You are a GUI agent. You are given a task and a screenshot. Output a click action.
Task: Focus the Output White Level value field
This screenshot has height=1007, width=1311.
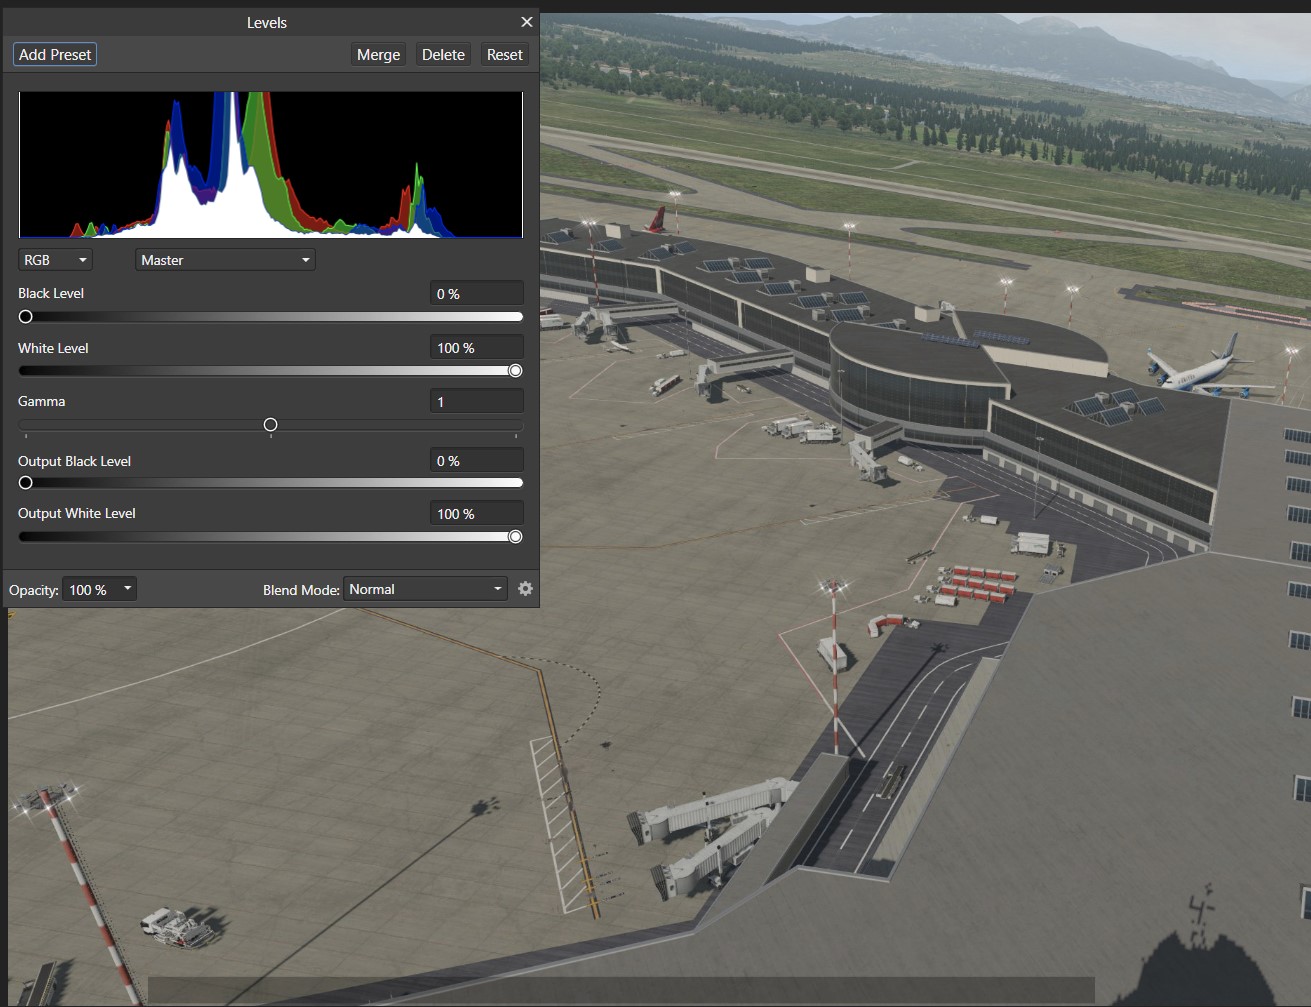(x=476, y=514)
